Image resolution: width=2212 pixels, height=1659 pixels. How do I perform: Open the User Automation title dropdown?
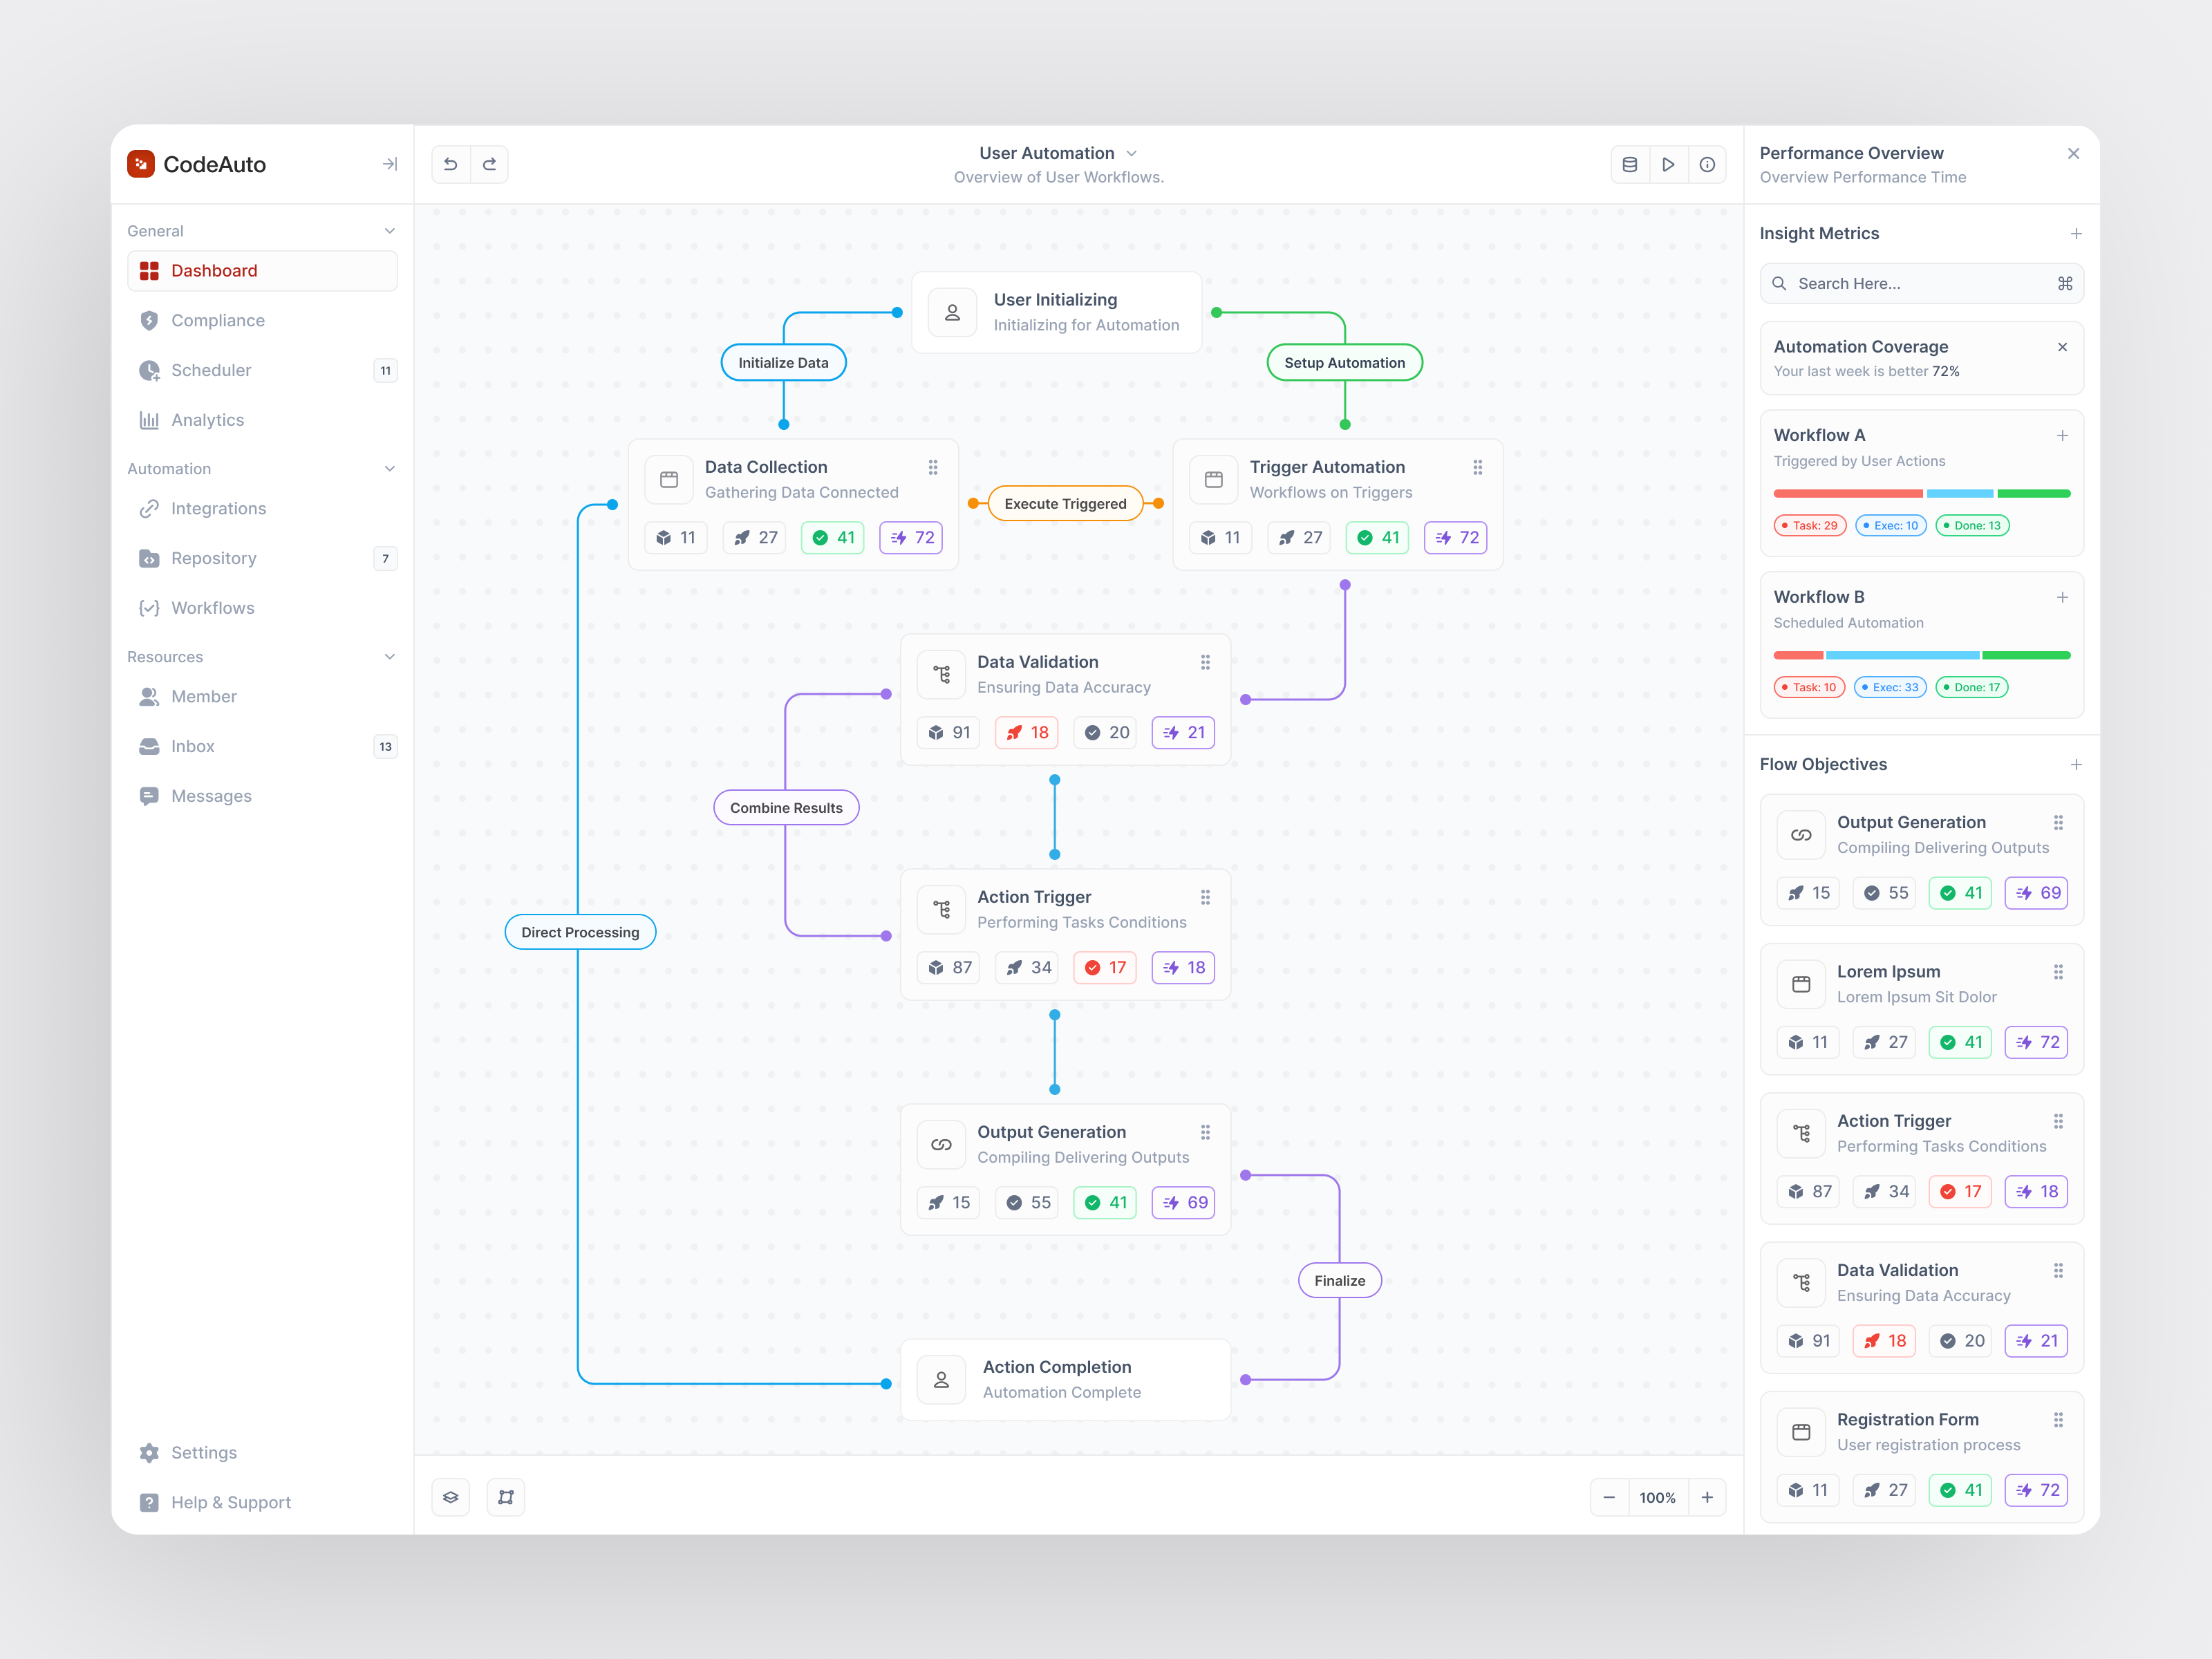(x=1131, y=153)
